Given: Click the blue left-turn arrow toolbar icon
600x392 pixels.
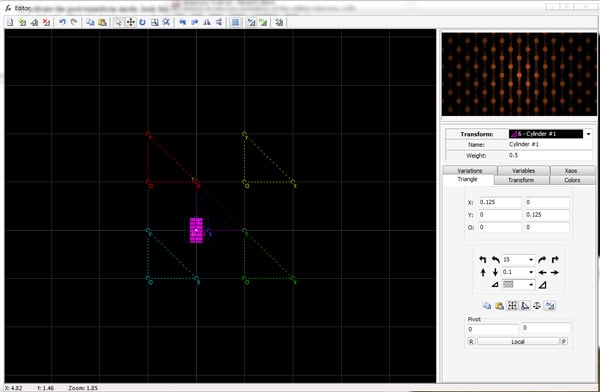Looking at the screenshot, I should tap(183, 22).
